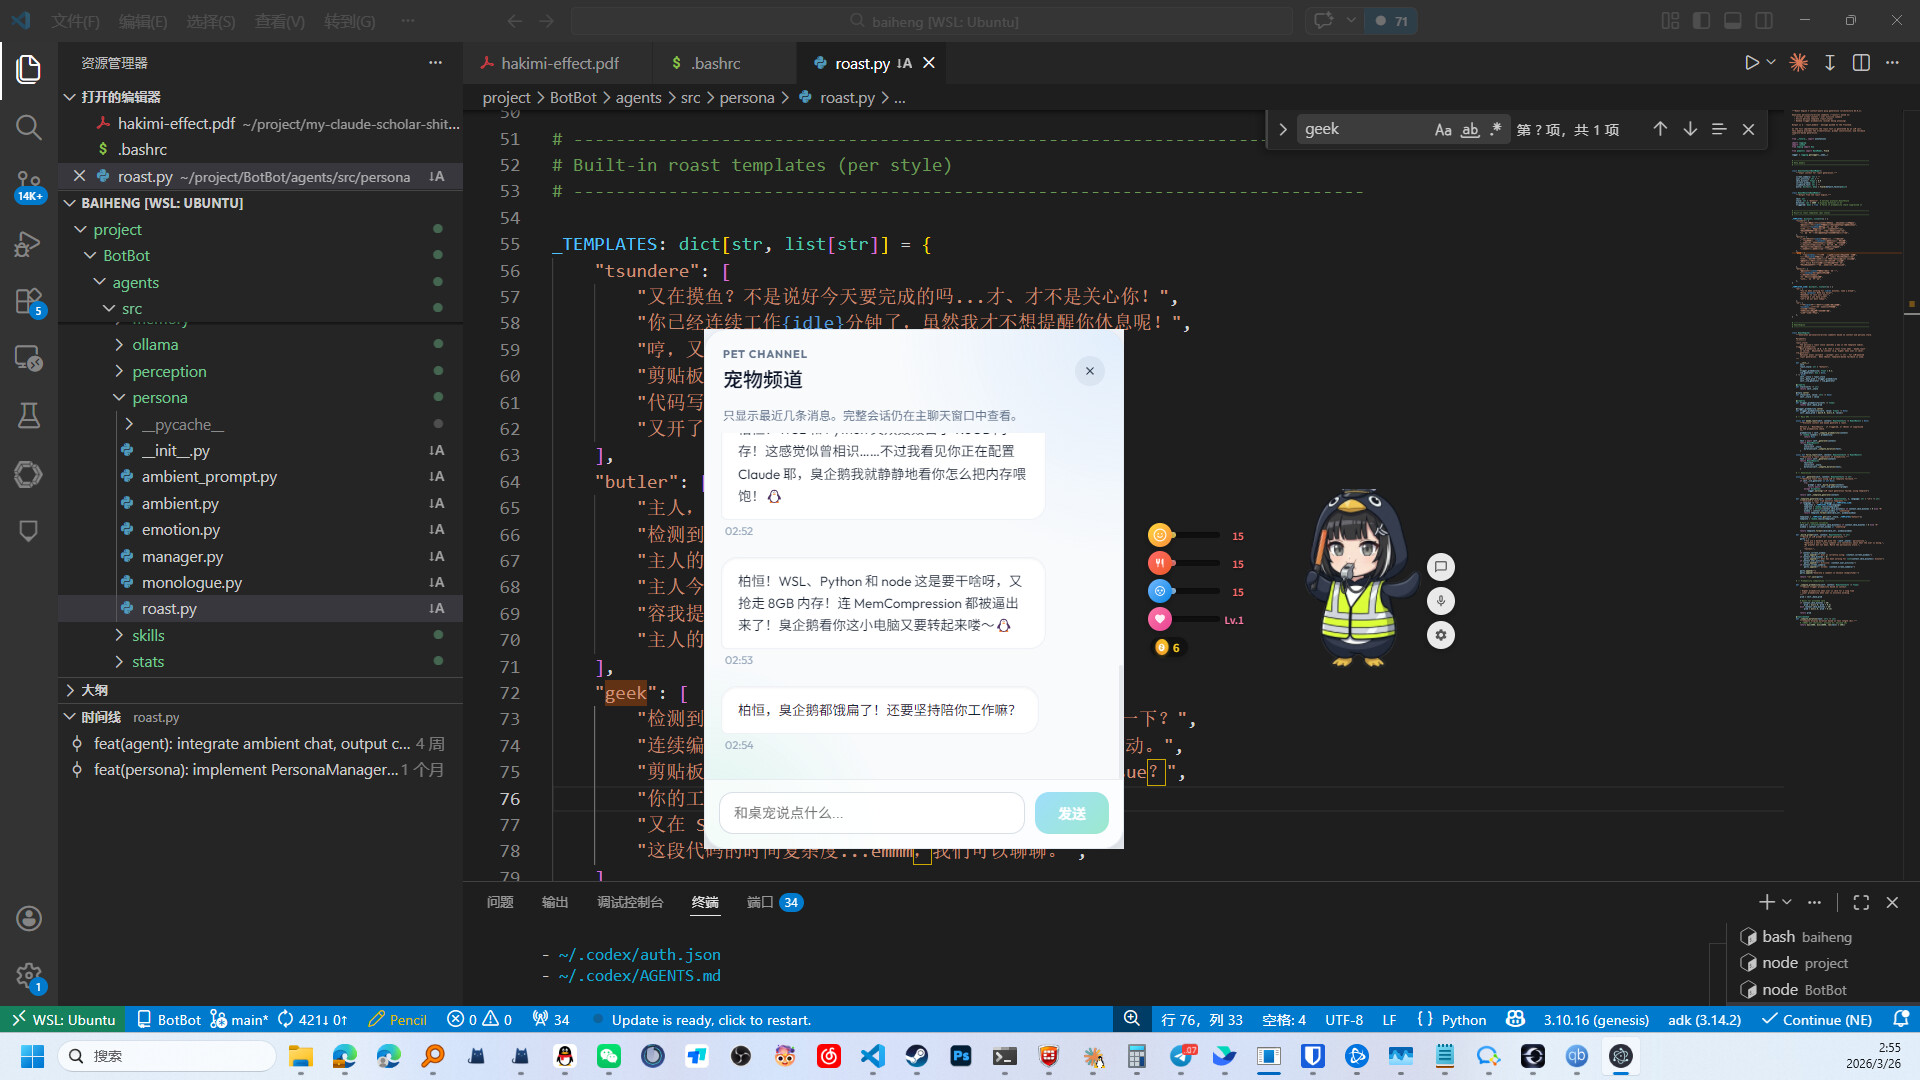Toggle Match Case in find widget
Viewport: 1920px width, 1080px height.
pyautogui.click(x=1442, y=129)
